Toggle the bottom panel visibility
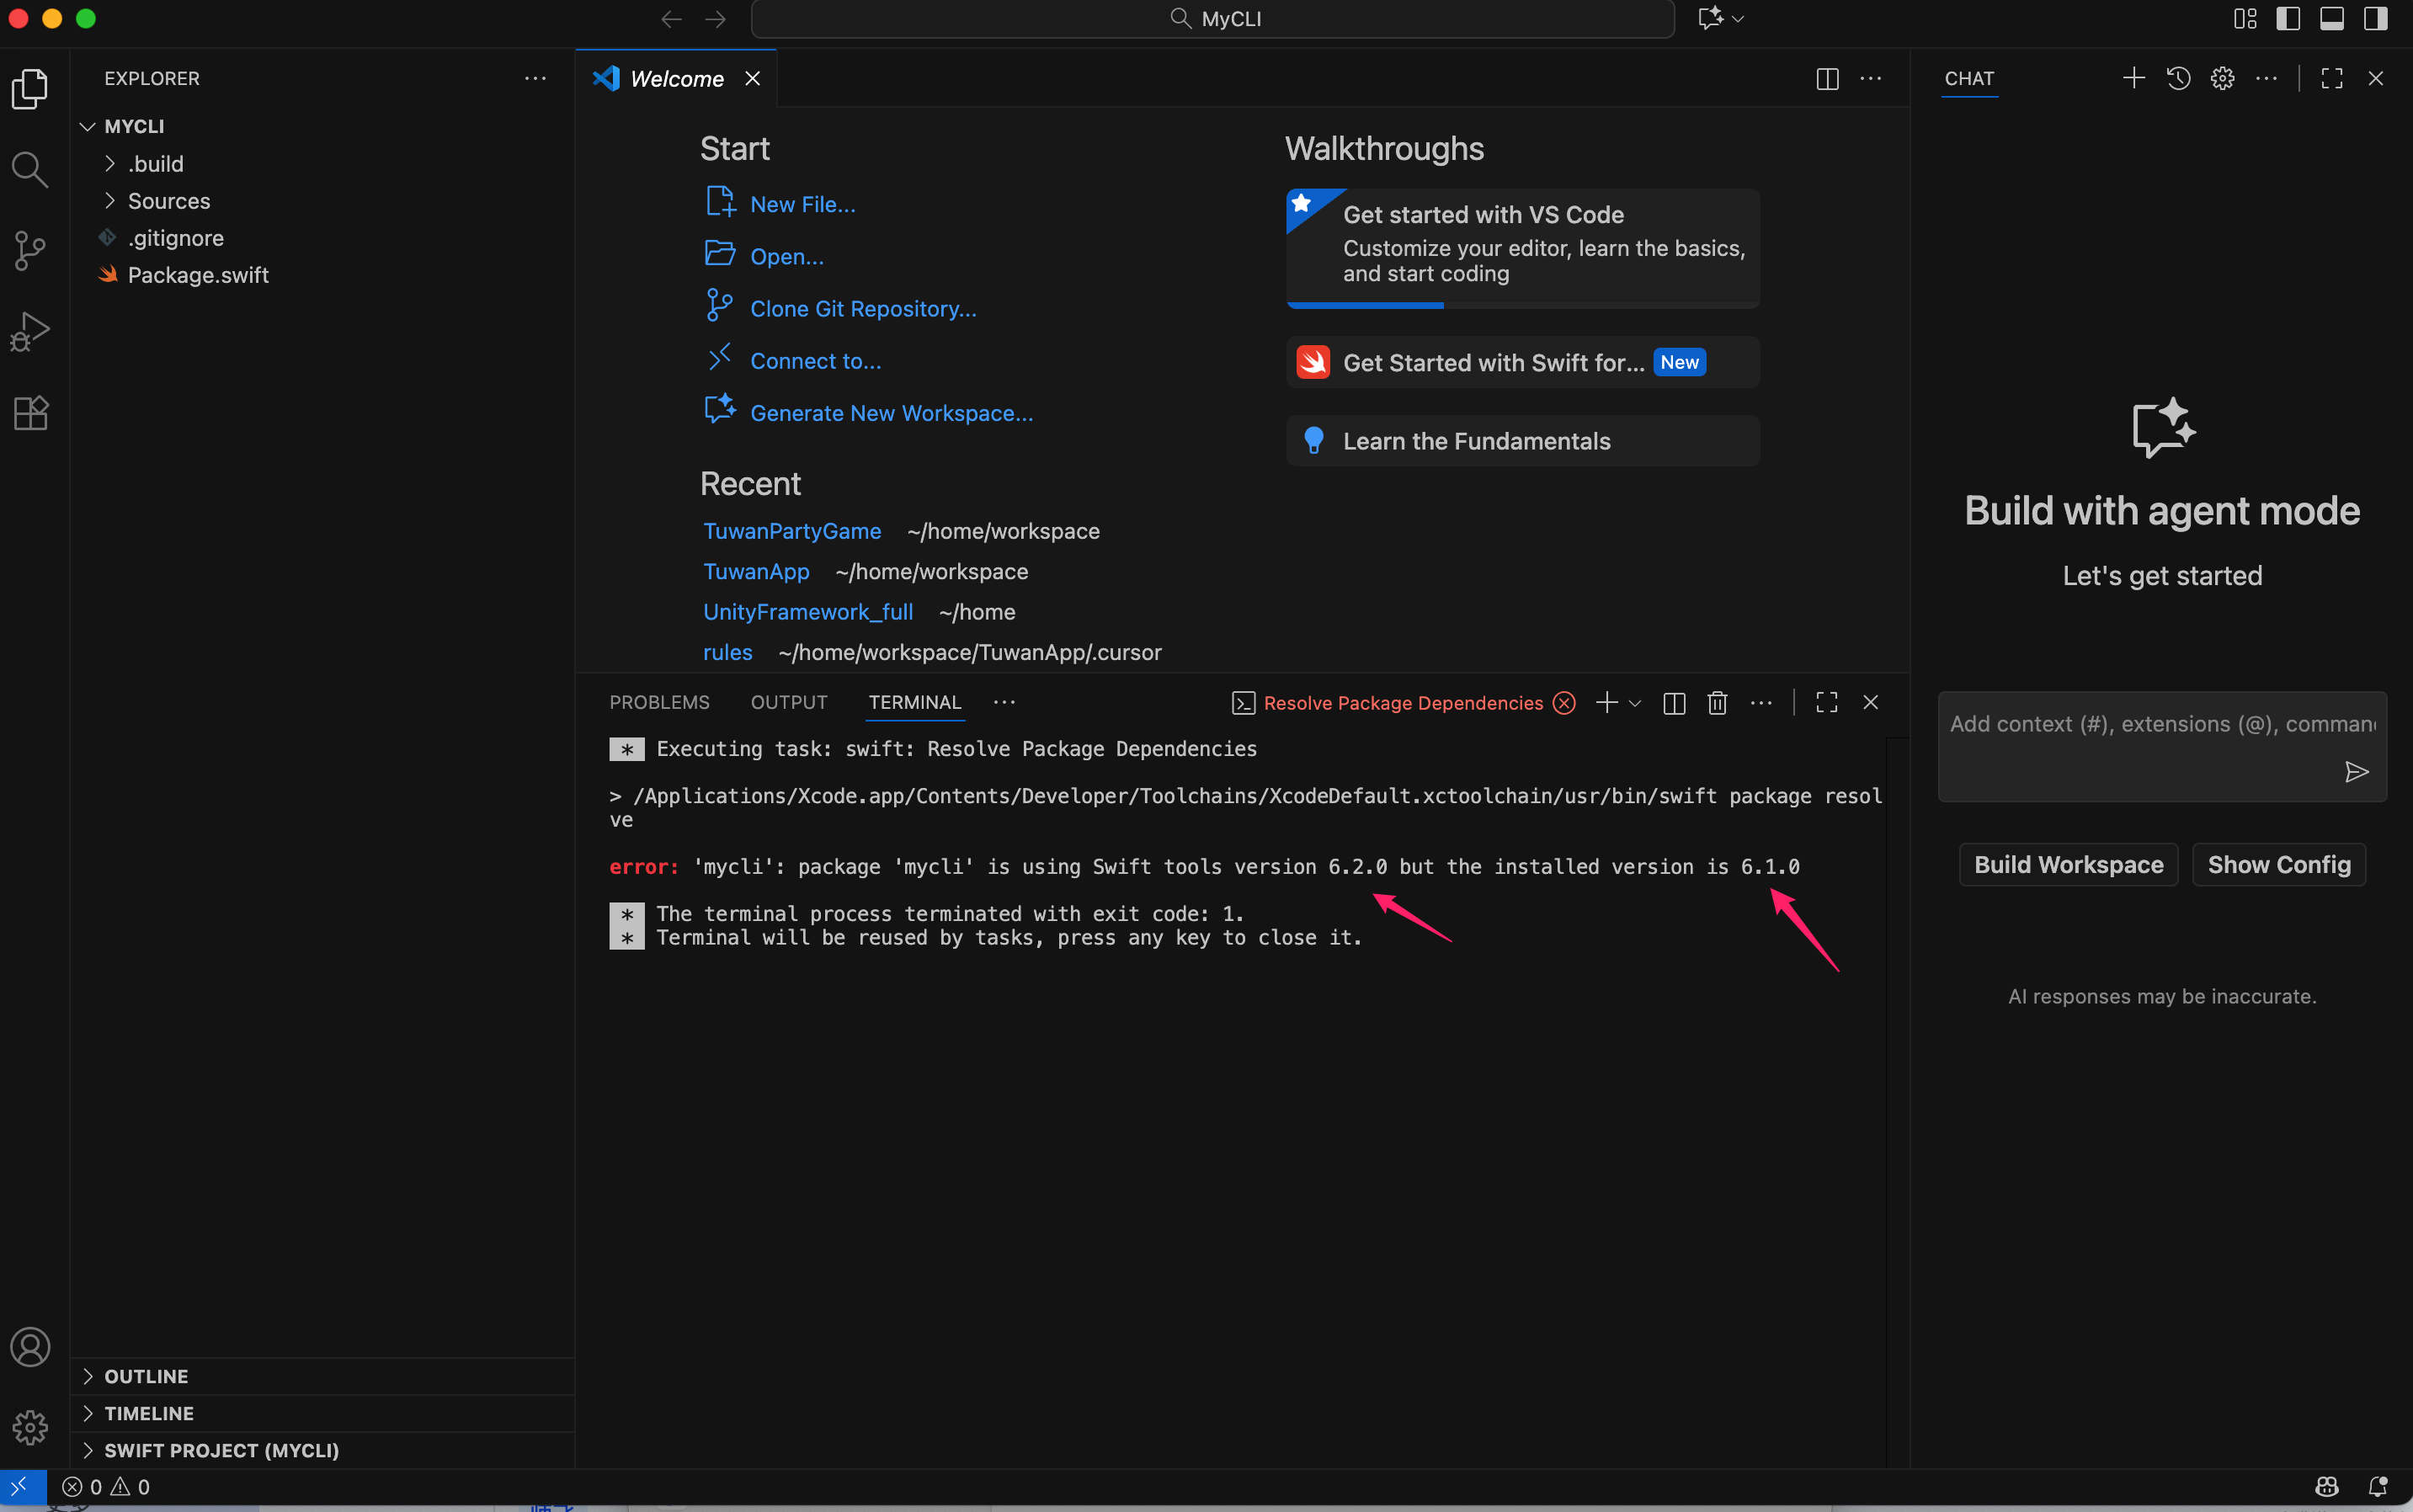Image resolution: width=2413 pixels, height=1512 pixels. click(x=2332, y=19)
